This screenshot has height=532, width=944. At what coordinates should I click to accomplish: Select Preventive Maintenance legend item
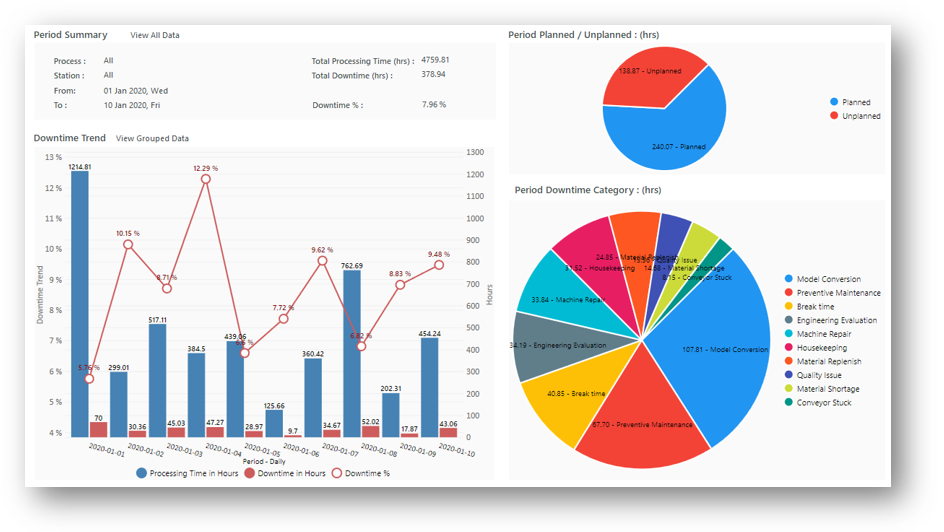tap(838, 293)
